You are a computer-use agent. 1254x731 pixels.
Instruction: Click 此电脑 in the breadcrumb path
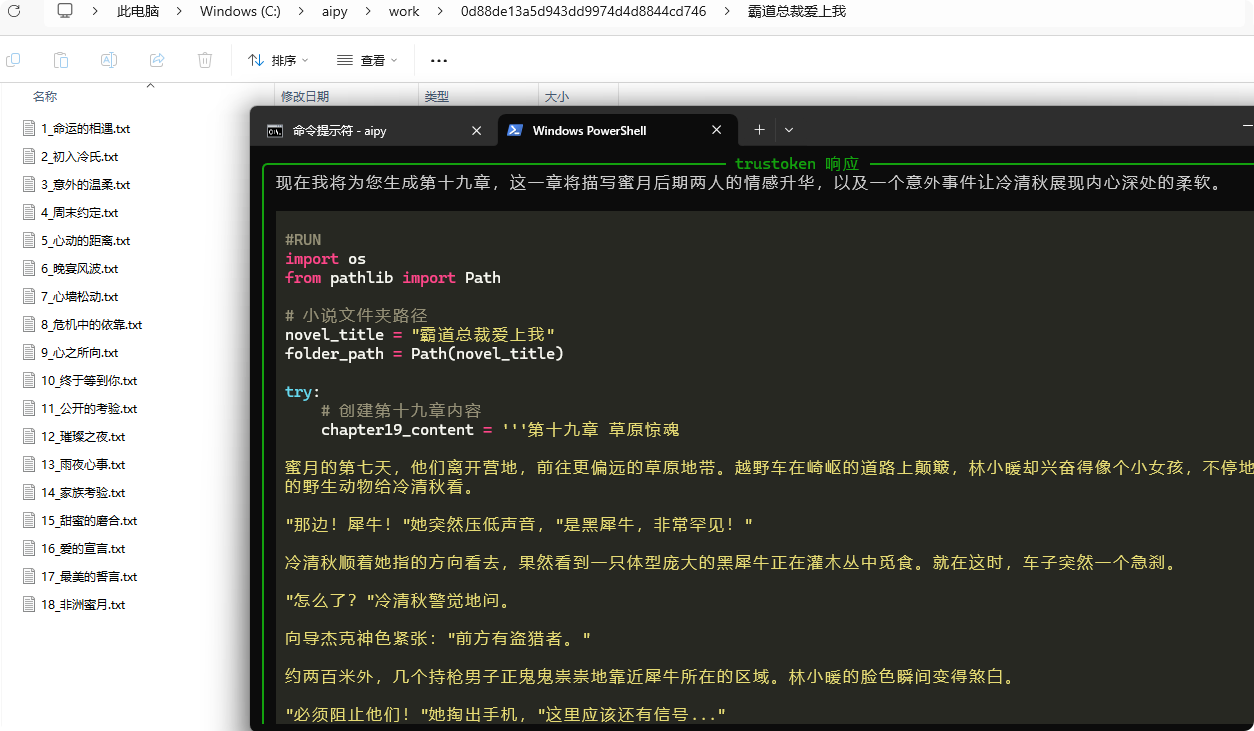pos(138,12)
